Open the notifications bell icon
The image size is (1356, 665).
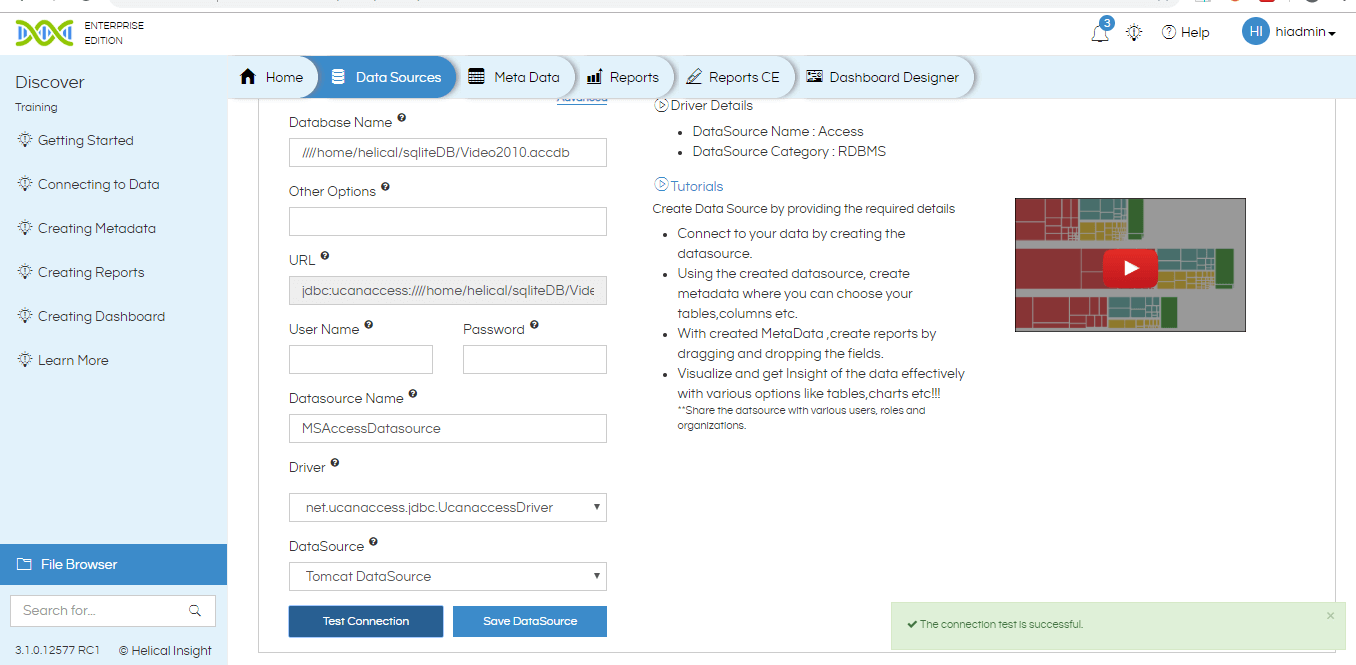click(x=1100, y=32)
